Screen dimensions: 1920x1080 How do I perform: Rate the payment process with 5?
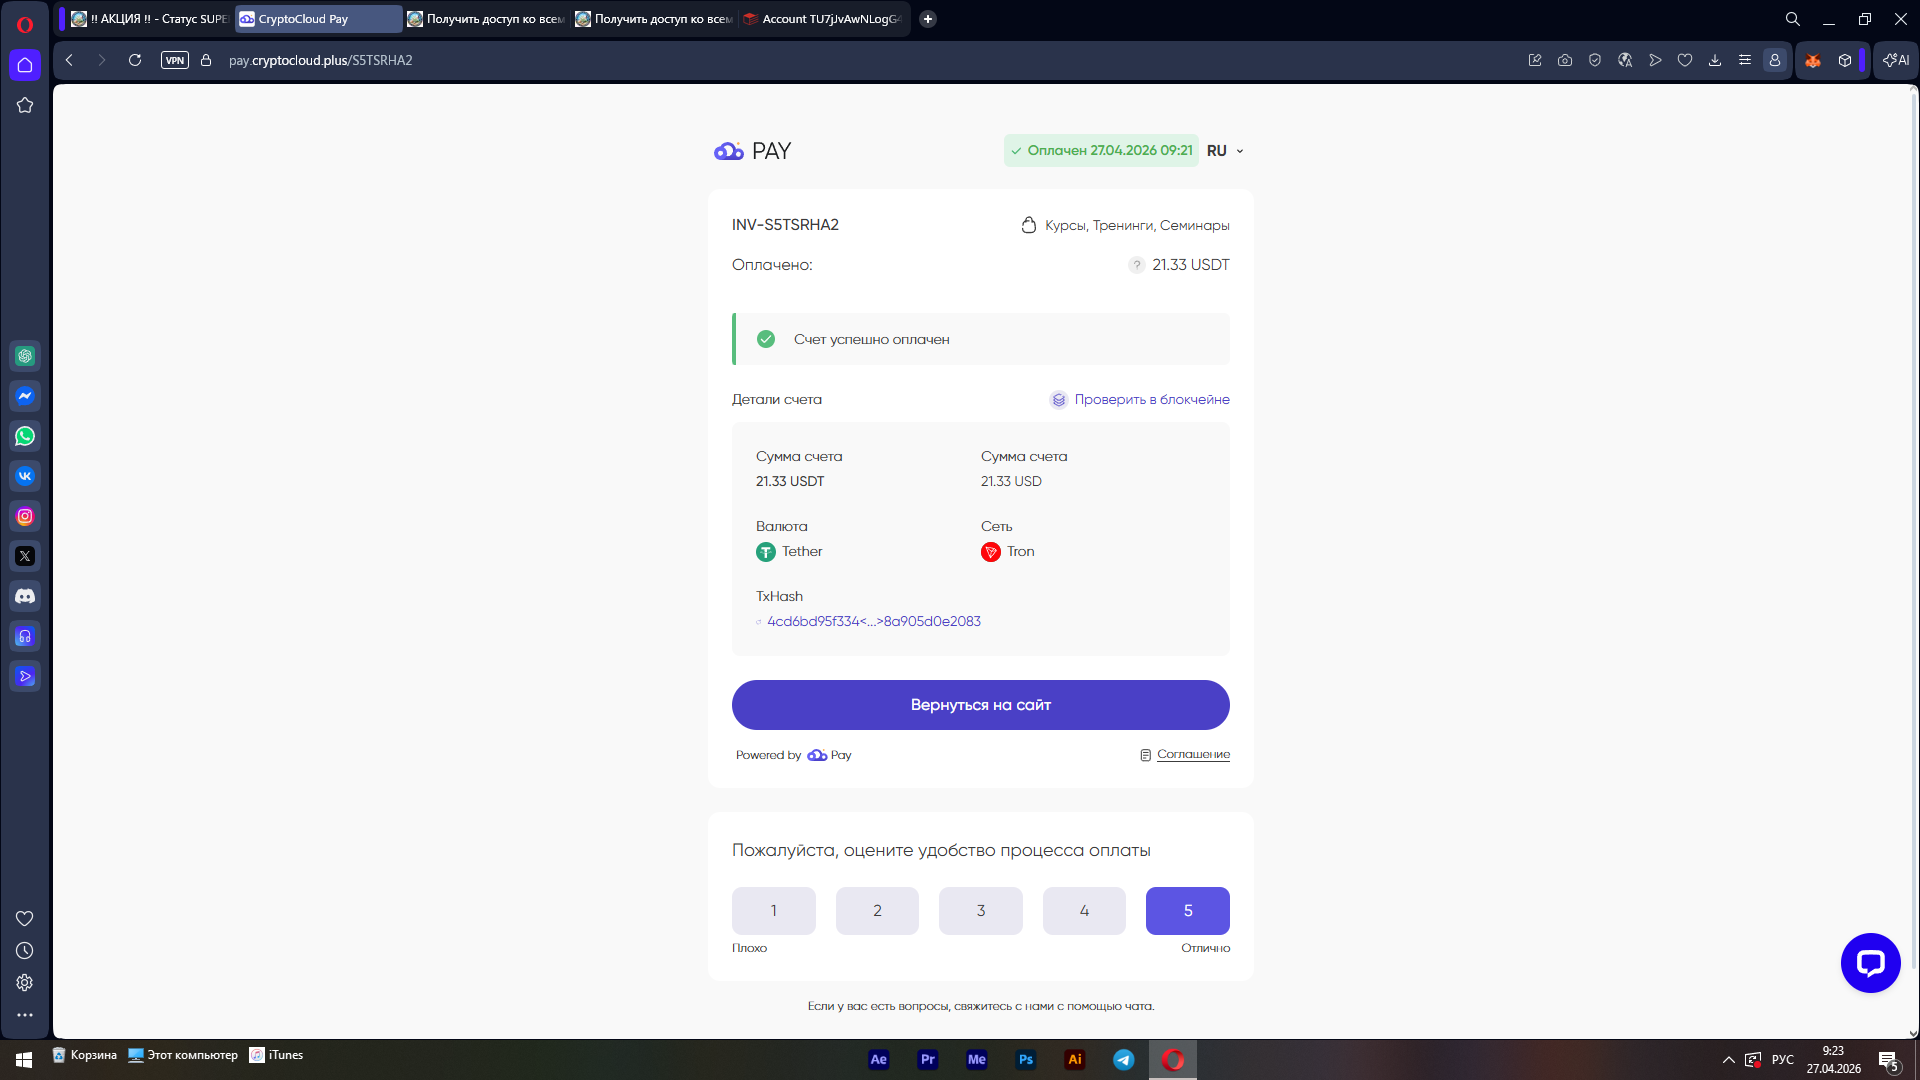click(x=1188, y=911)
